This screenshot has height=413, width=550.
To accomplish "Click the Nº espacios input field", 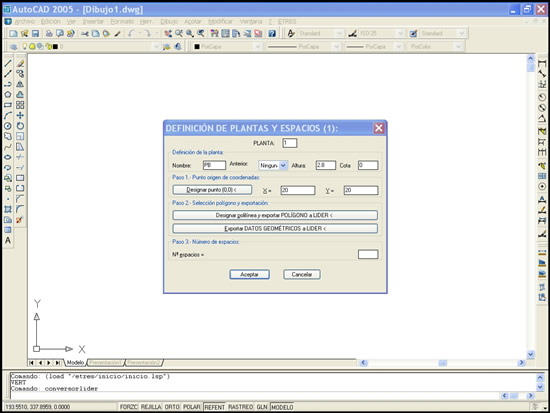I will [x=368, y=254].
